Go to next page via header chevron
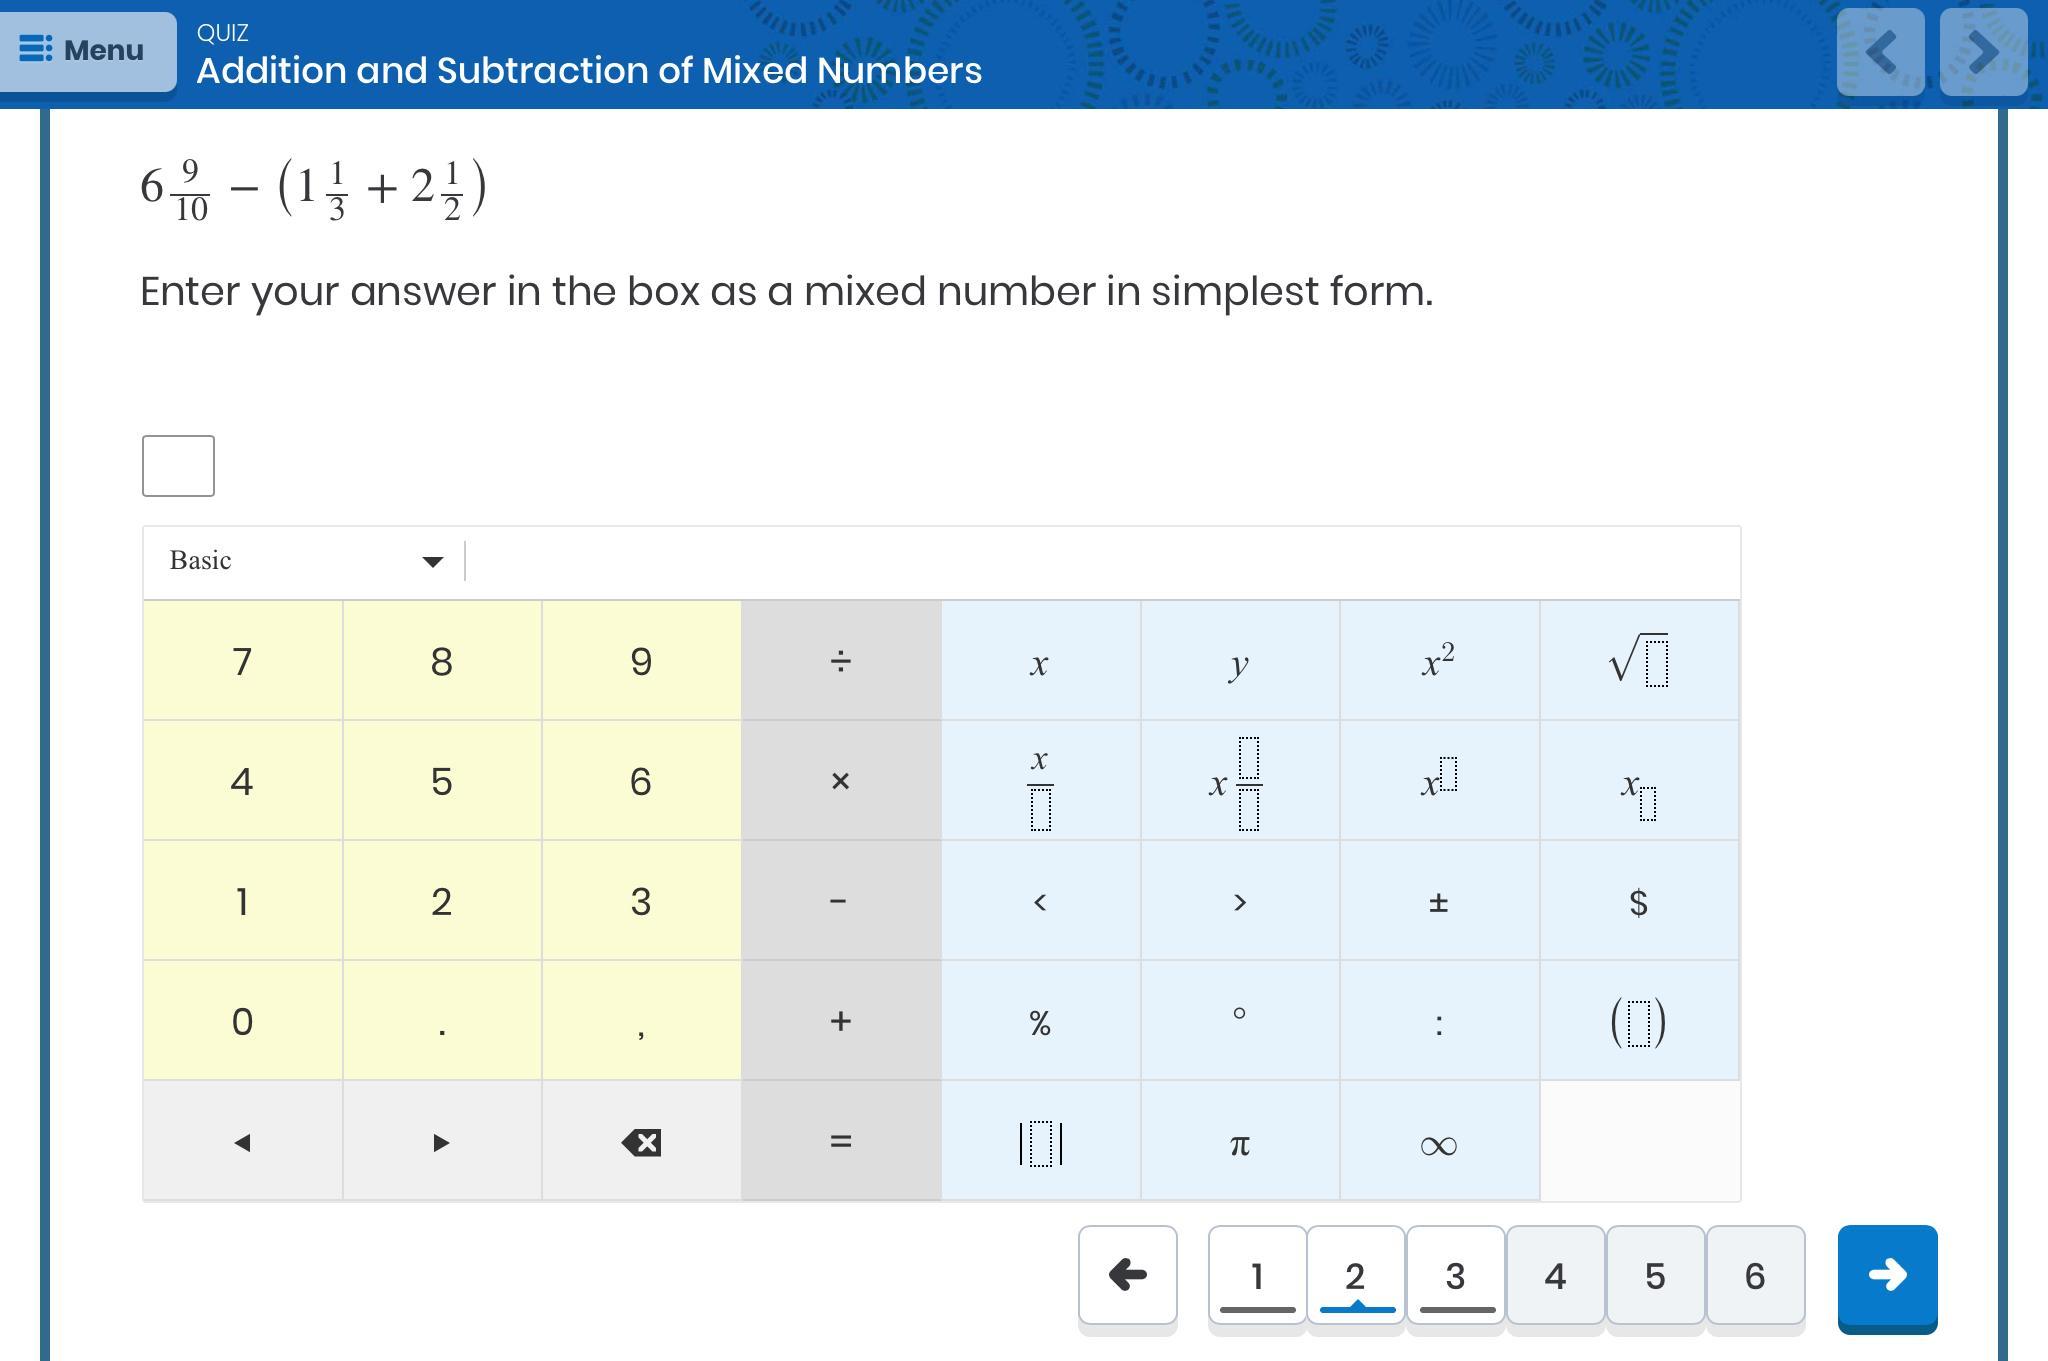The width and height of the screenshot is (2048, 1361). (x=1983, y=52)
